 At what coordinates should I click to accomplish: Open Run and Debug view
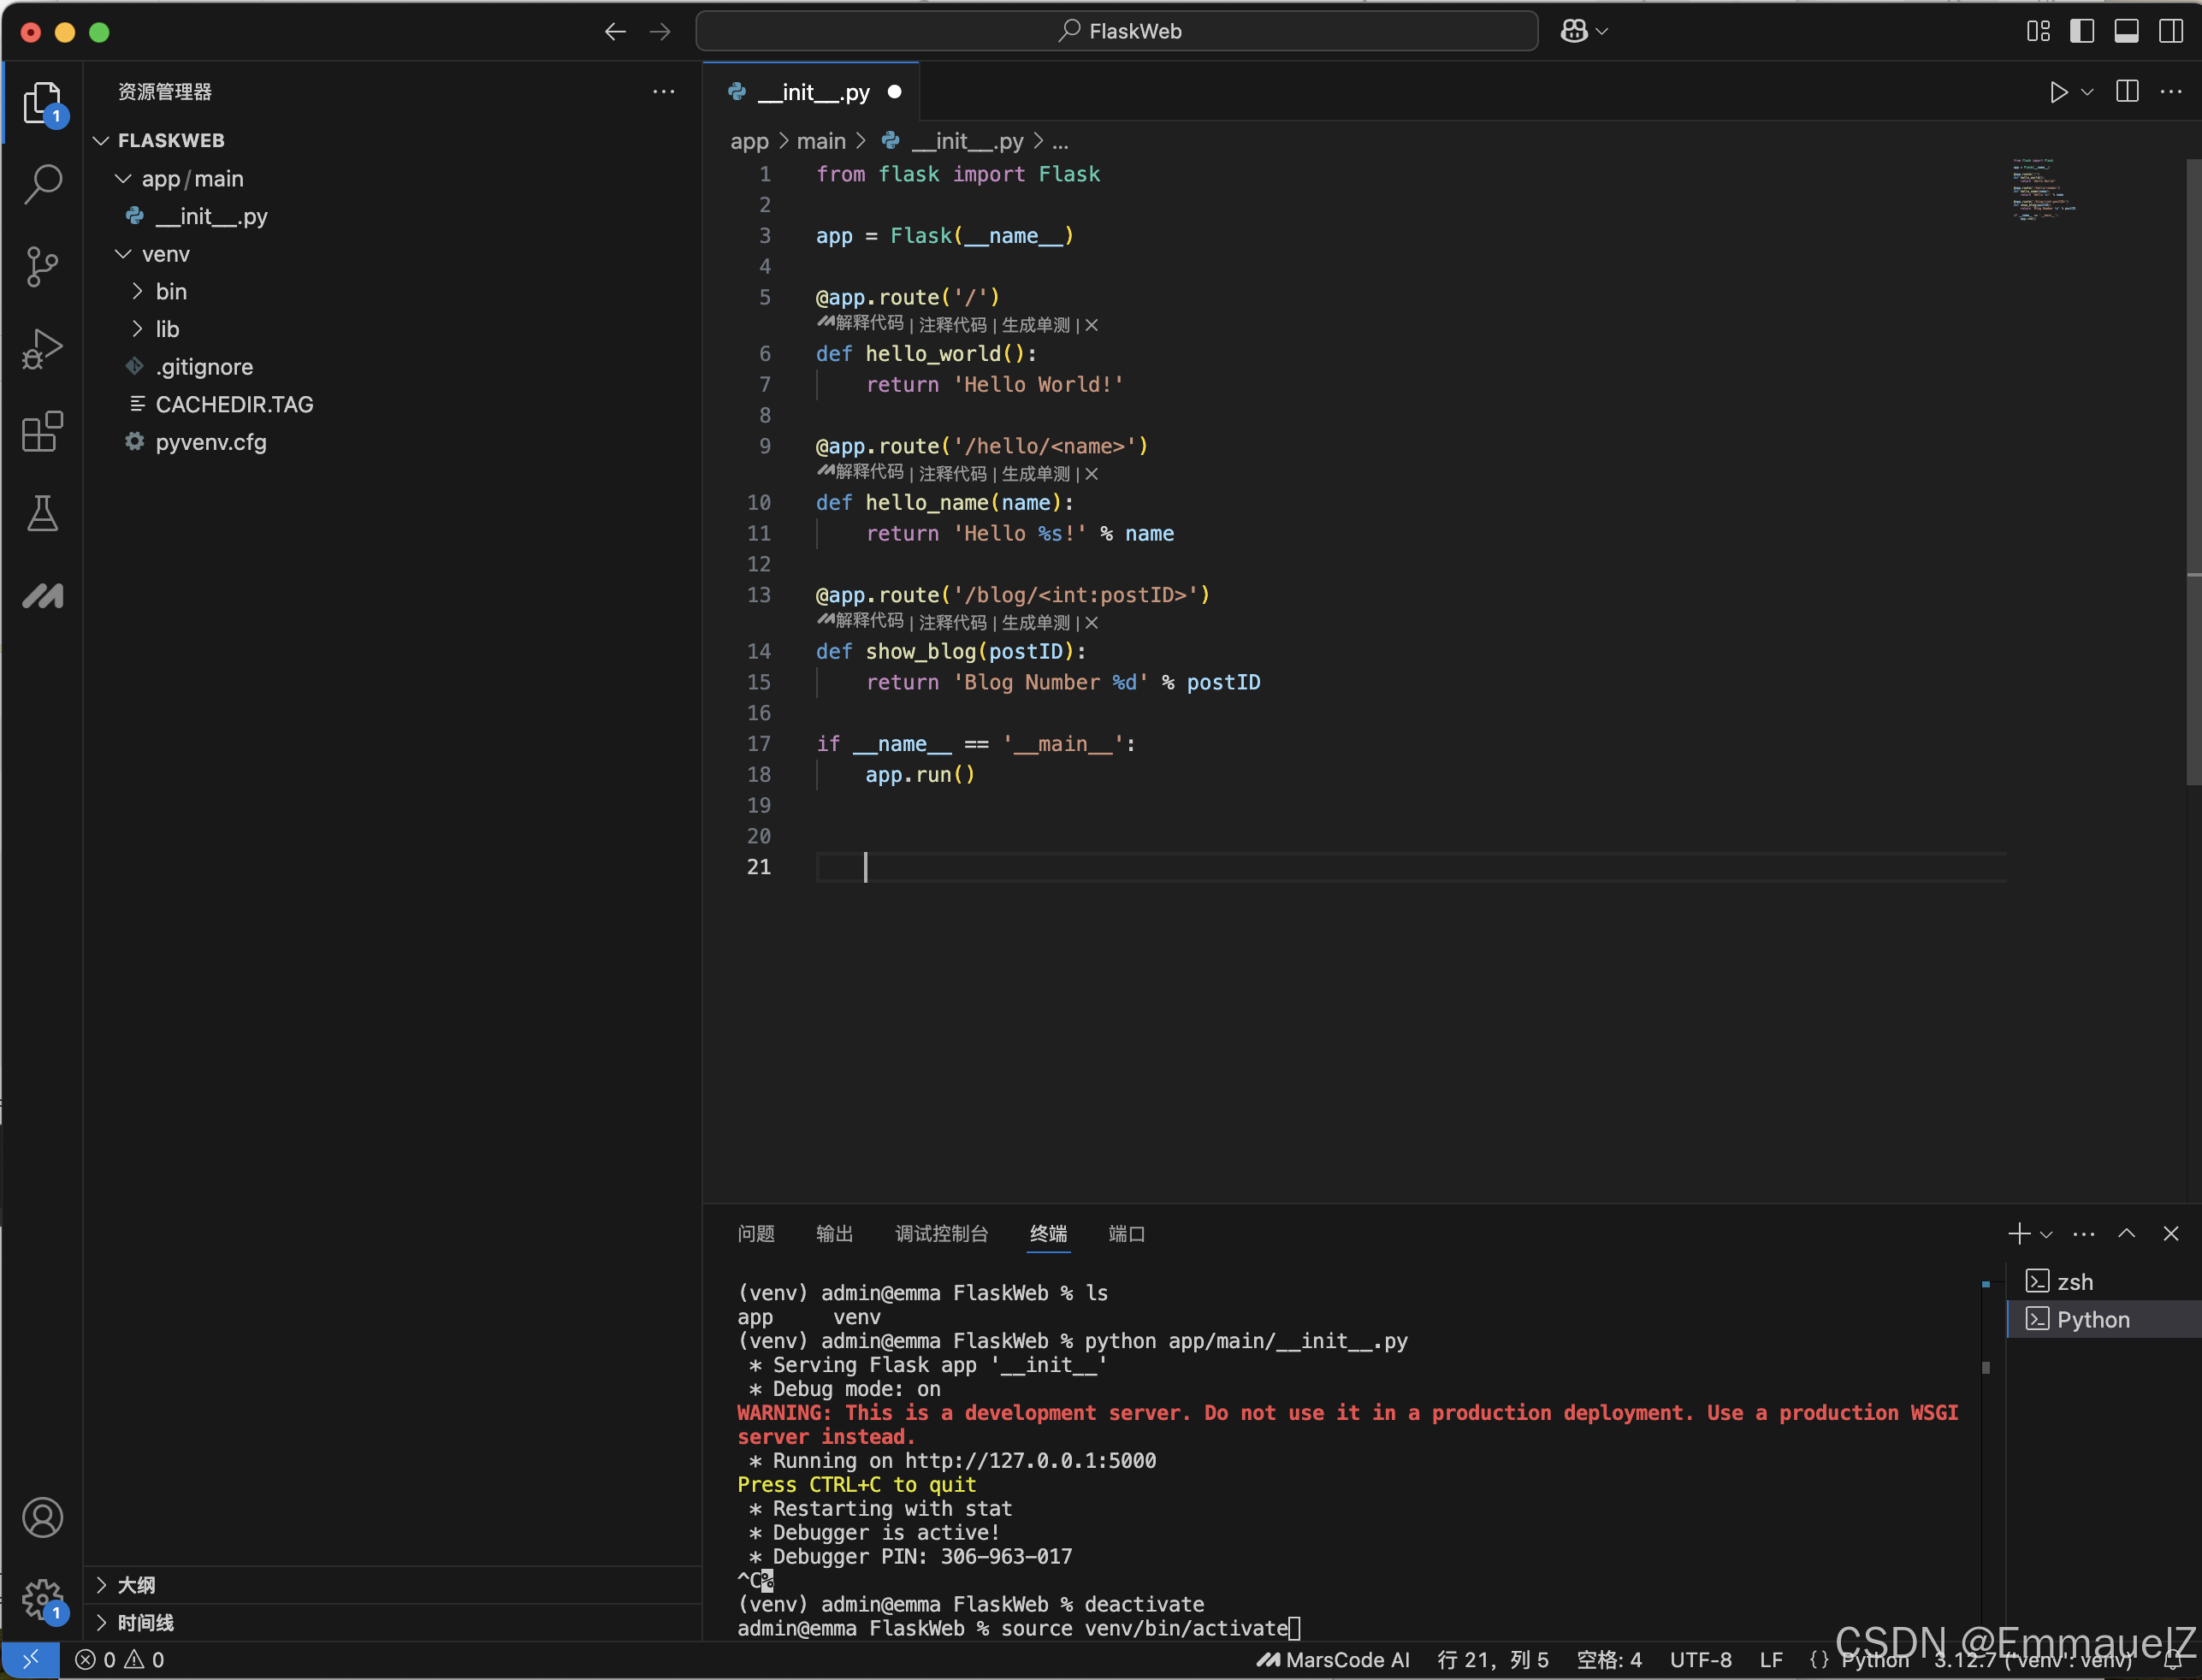[x=43, y=349]
